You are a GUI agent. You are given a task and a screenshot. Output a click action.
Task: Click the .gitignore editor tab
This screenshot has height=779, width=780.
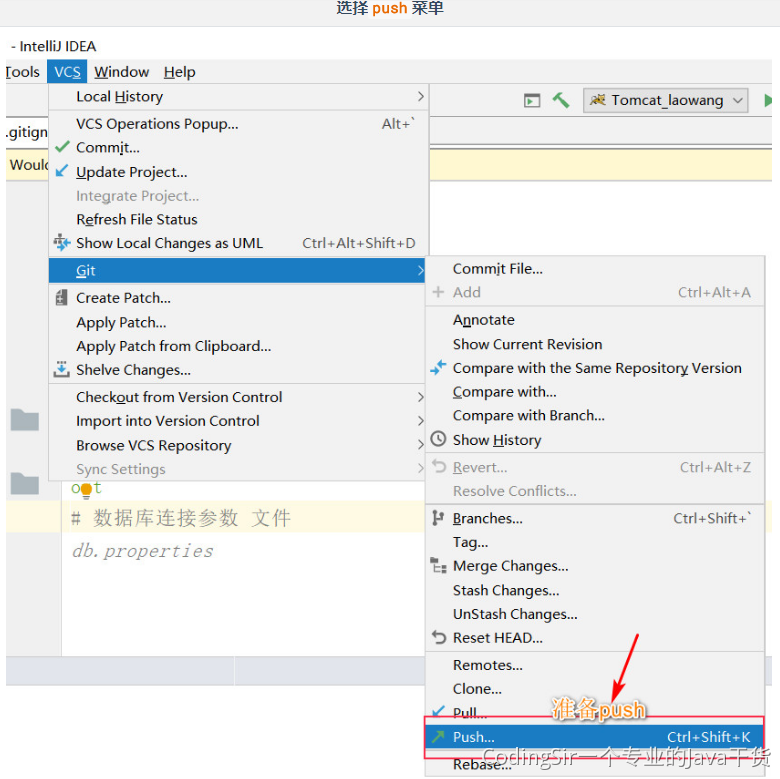tap(27, 132)
